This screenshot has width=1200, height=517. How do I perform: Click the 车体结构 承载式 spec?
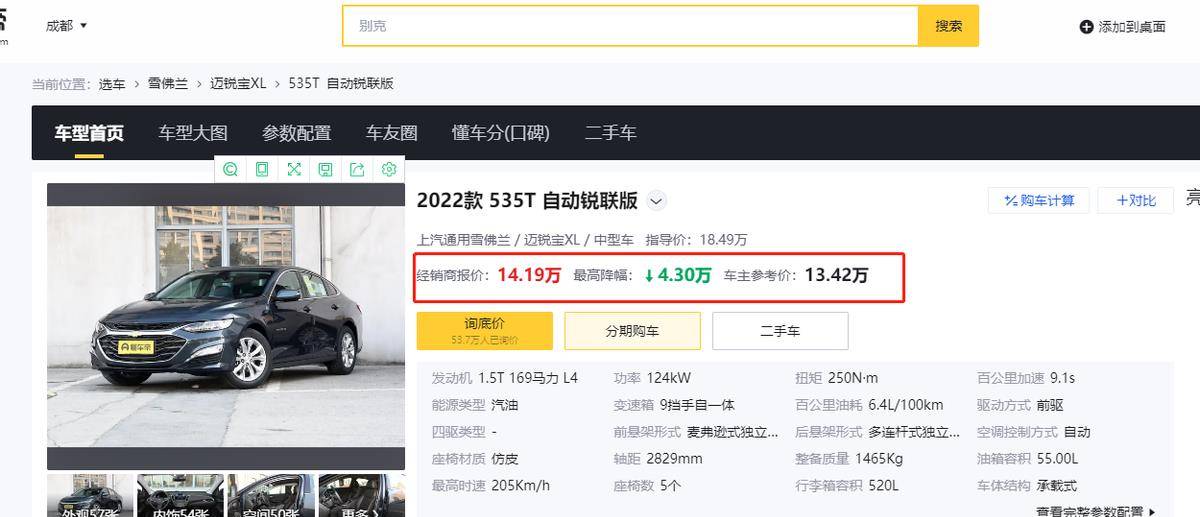click(1027, 485)
